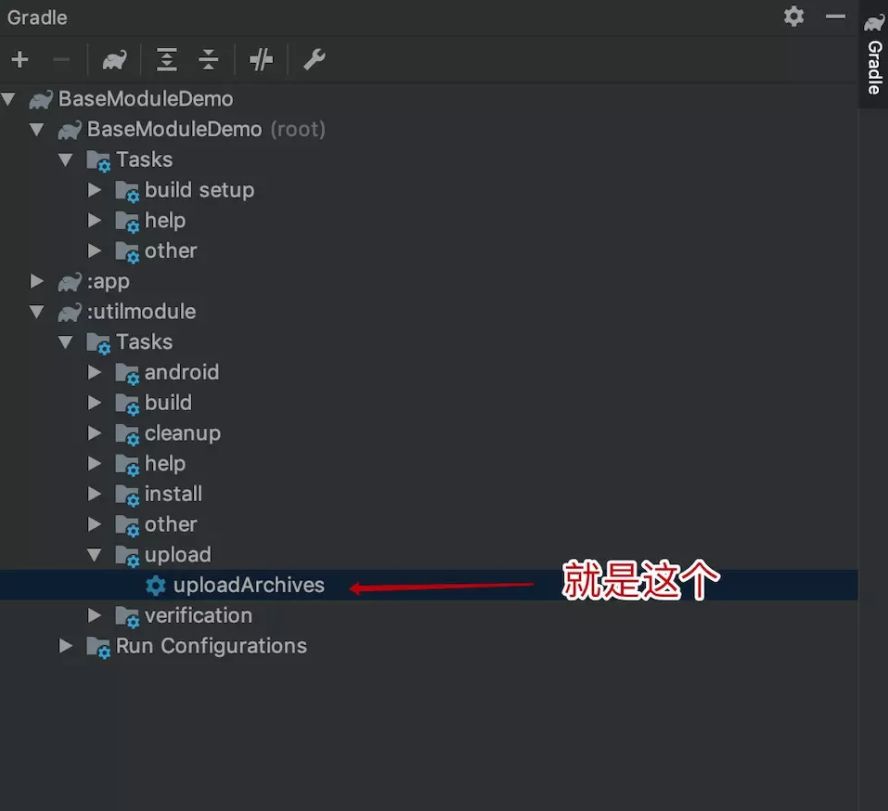888x811 pixels.
Task: Select BaseModuleDemo (root) label
Action: [x=206, y=130]
